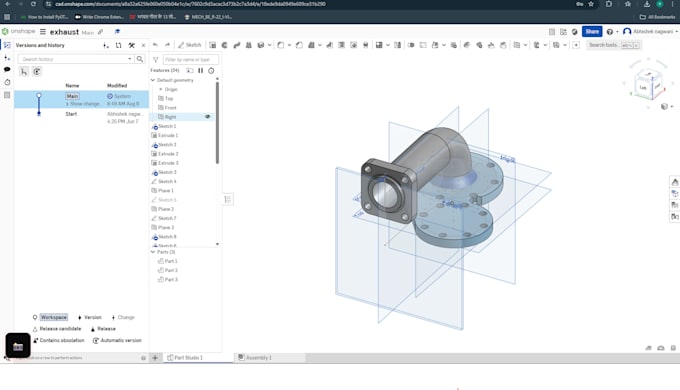Click the Redo arrow in the toolbar
680x390 pixels.
pyautogui.click(x=167, y=45)
